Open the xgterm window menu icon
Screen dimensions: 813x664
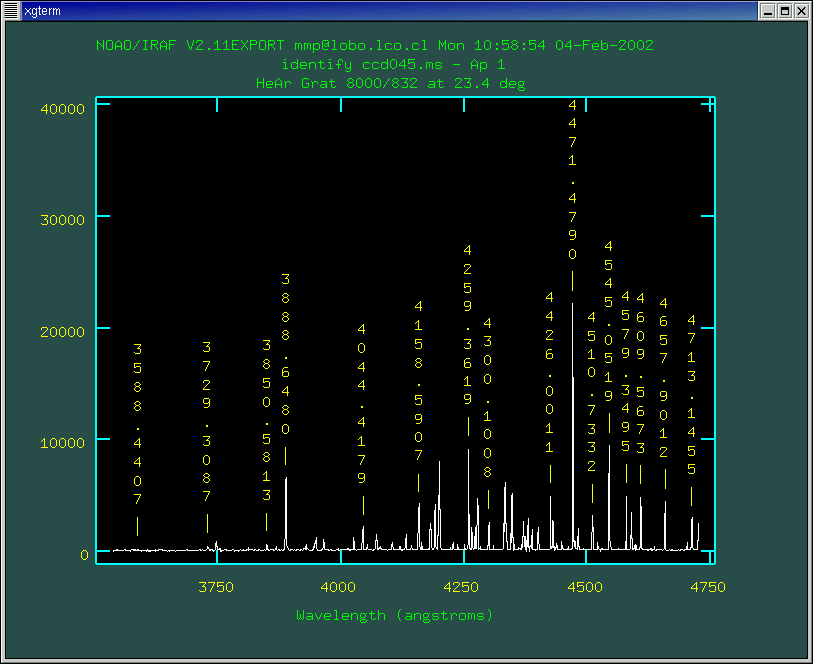tap(11, 10)
